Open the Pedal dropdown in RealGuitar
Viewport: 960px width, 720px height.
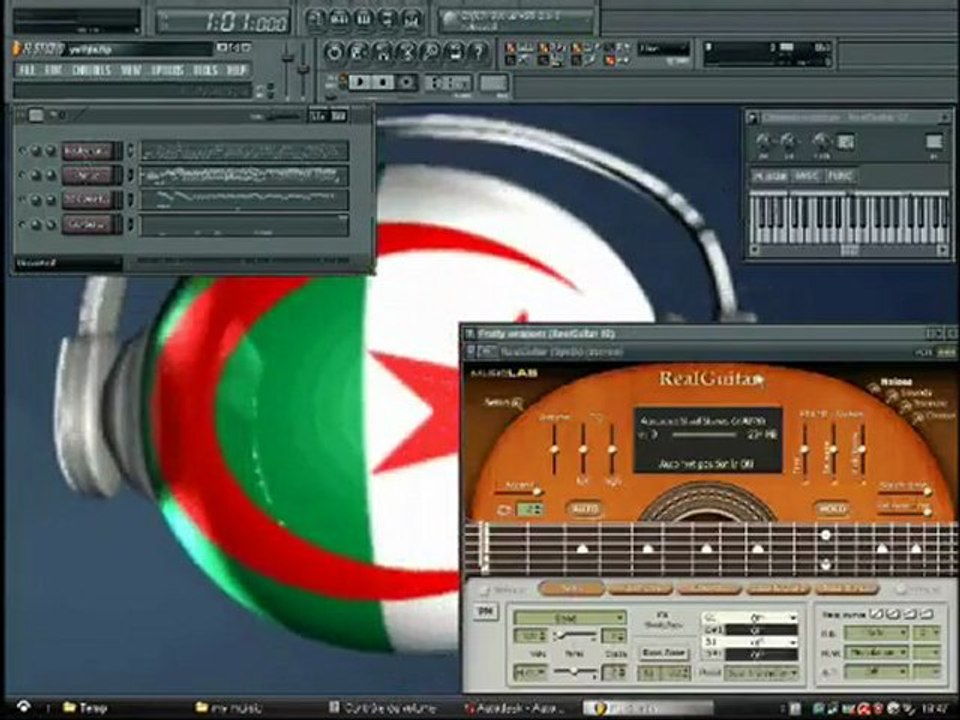pyautogui.click(x=762, y=673)
